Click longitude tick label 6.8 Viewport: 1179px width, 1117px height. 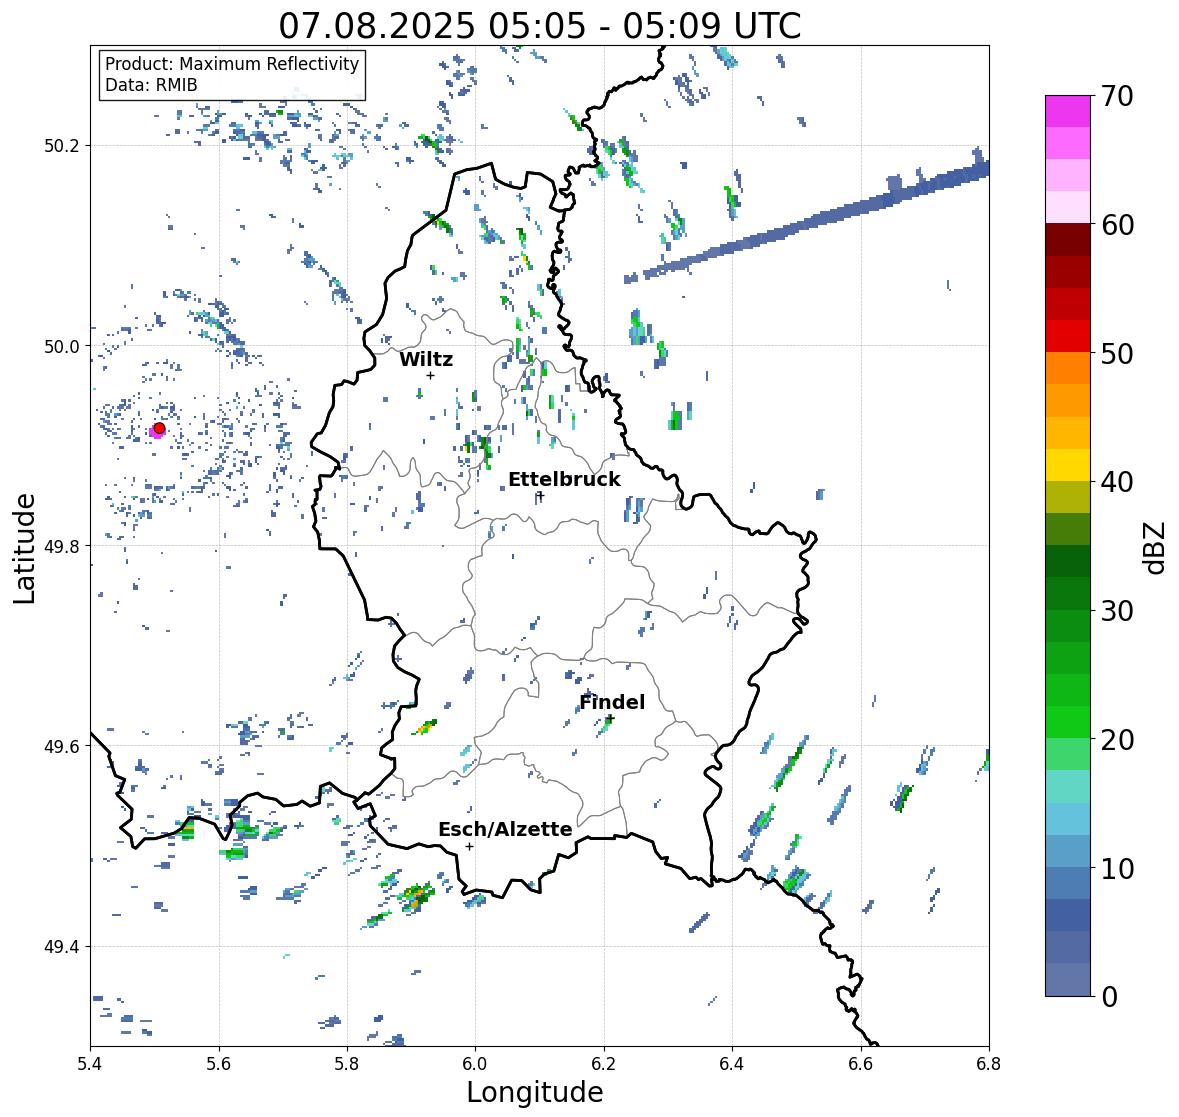(x=989, y=1063)
